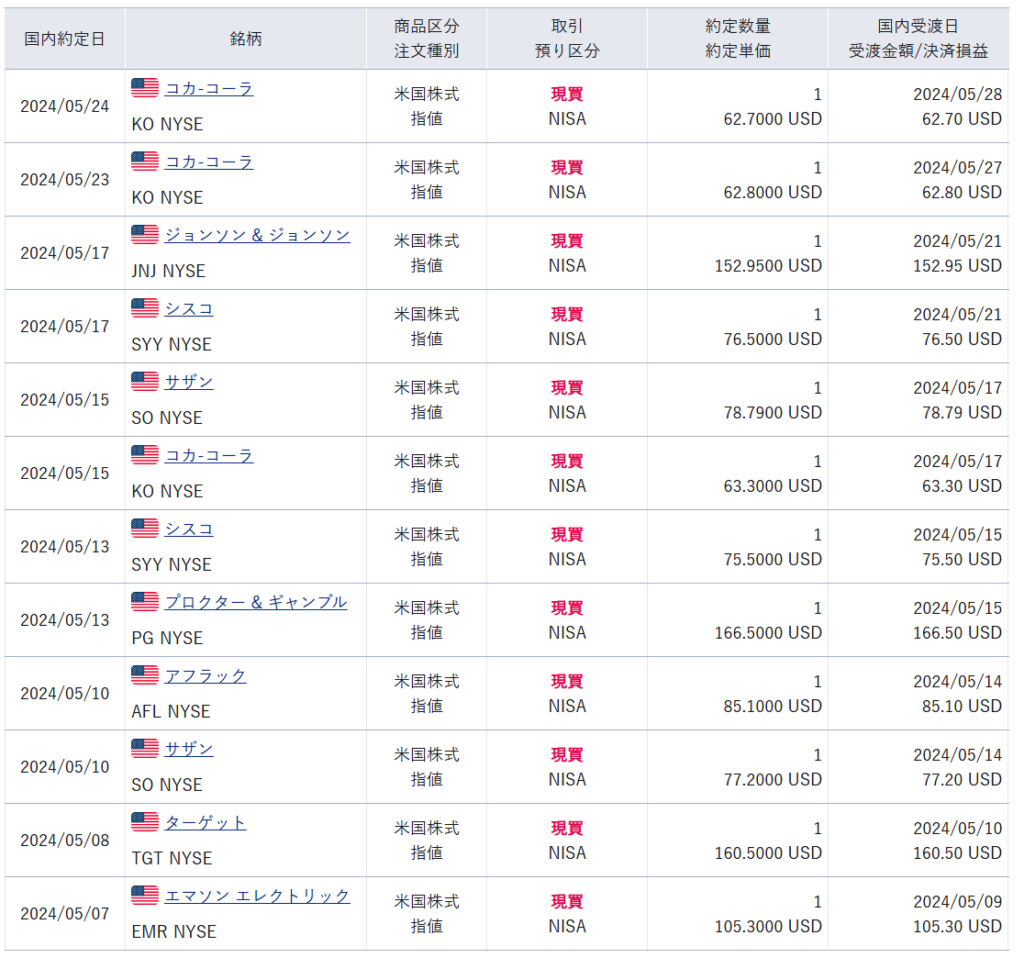The width and height of the screenshot is (1024, 958).
Task: Click the flag icon next to ターゲット
Action: click(x=145, y=822)
